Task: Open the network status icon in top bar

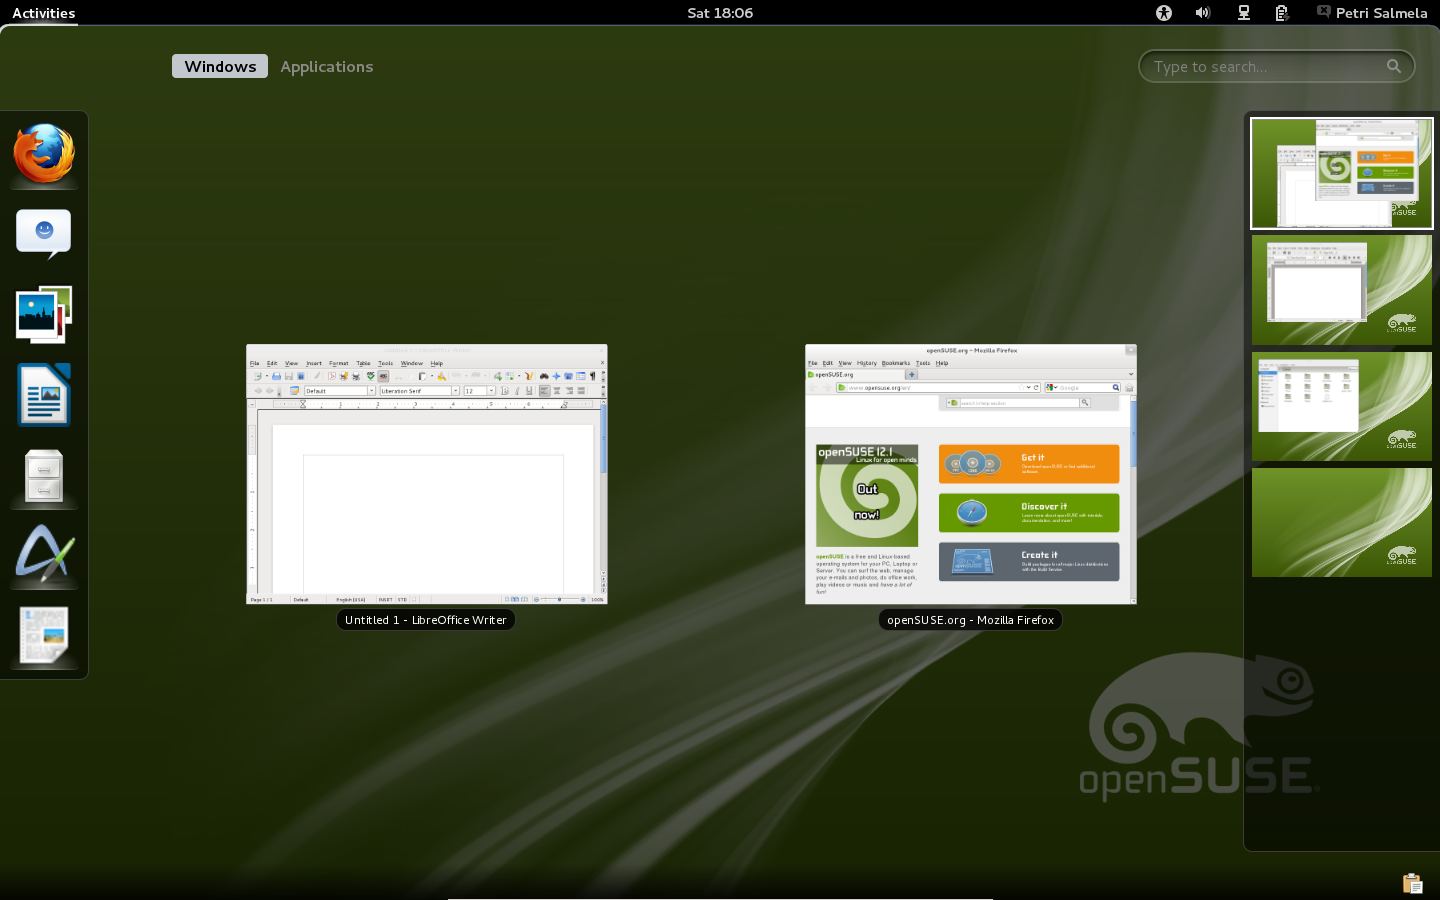Action: (1243, 13)
